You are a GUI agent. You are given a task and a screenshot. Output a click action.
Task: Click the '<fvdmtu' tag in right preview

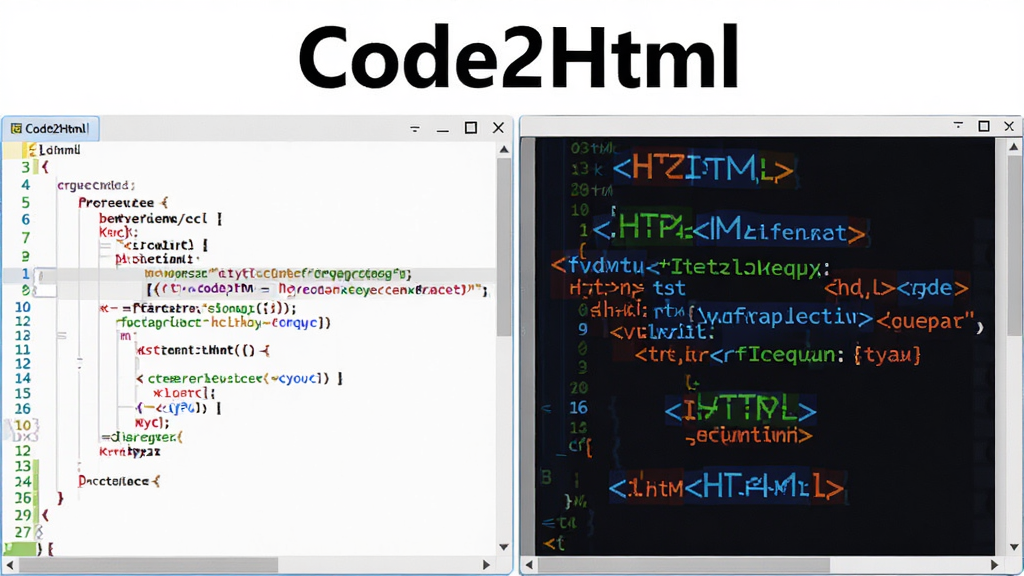tap(598, 266)
